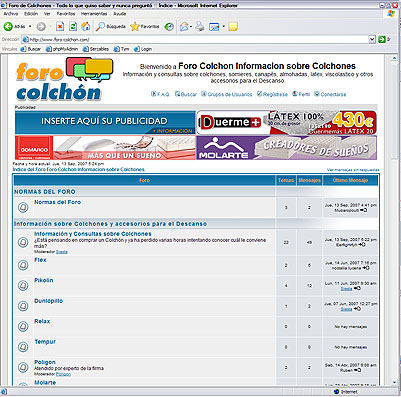
Task: Open the Edit button dropdown arrow
Action: point(223,27)
